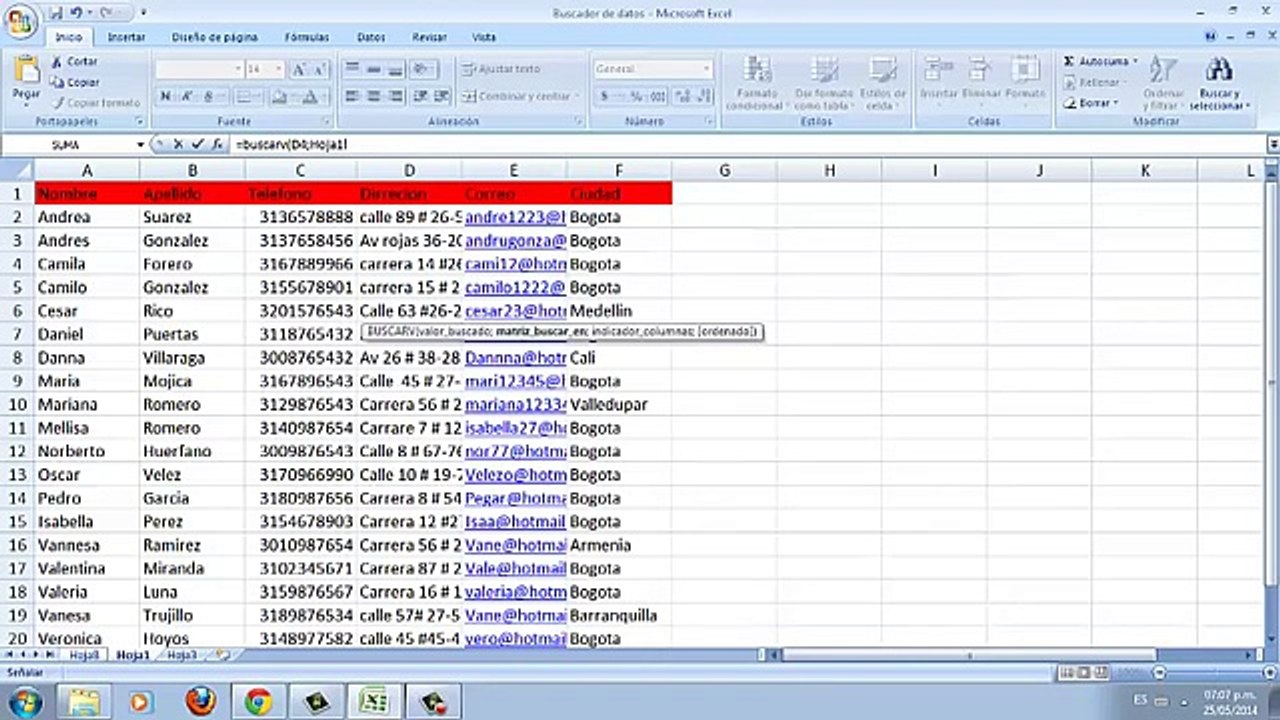Open Insert Function with the fx icon
This screenshot has height=720, width=1280.
[x=217, y=144]
